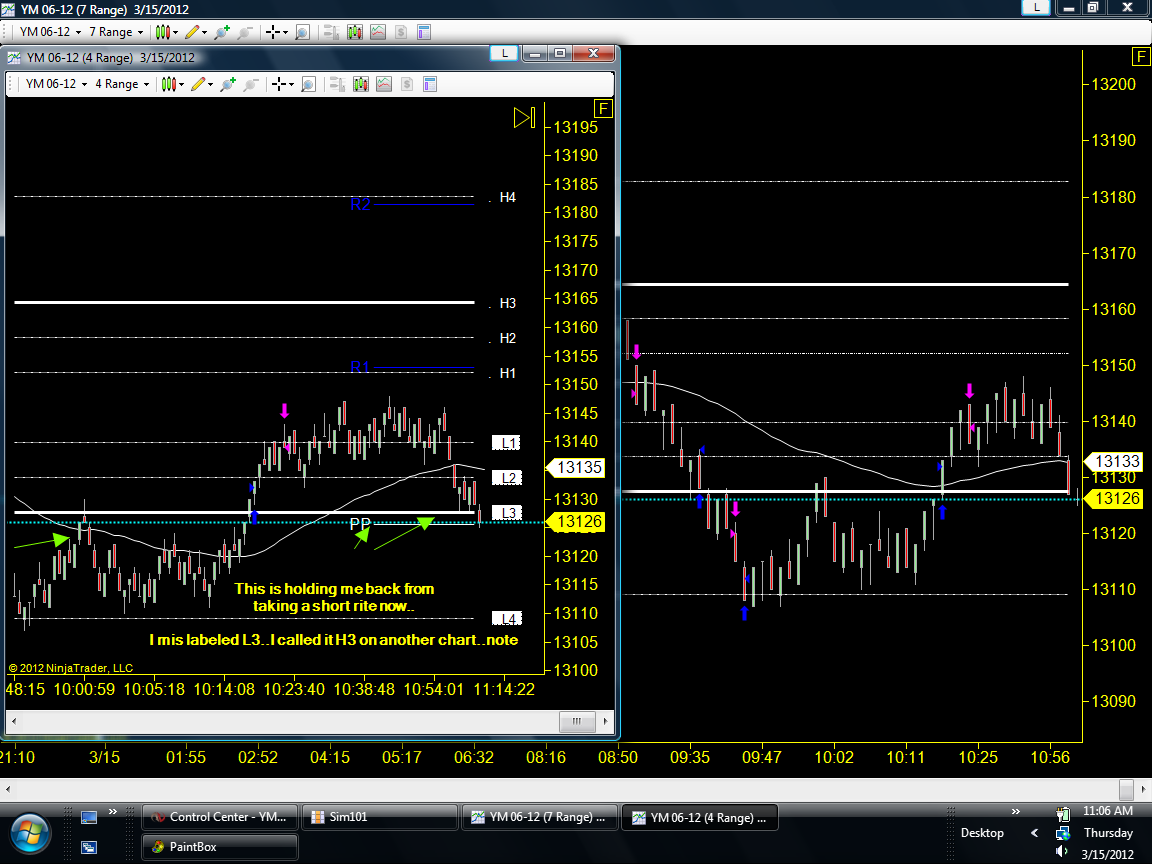Show hidden tray icons arrow
Screen dimensions: 1152x864
tap(1034, 832)
